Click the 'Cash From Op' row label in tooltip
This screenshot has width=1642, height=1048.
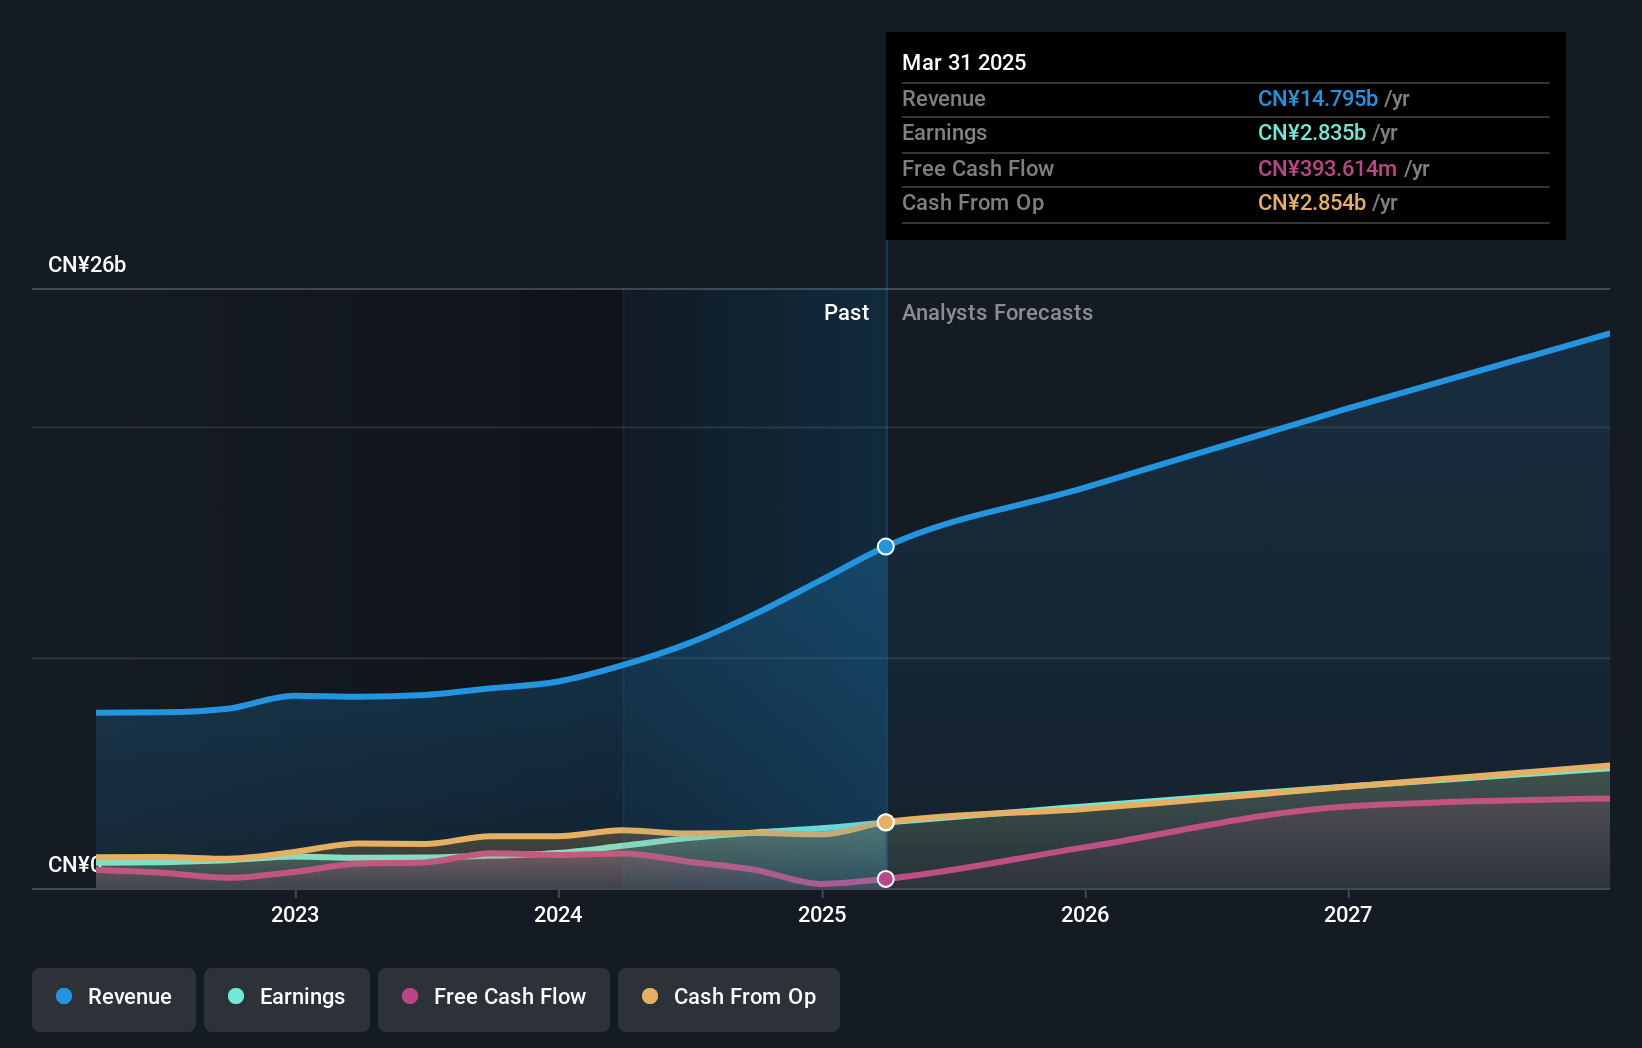(973, 202)
